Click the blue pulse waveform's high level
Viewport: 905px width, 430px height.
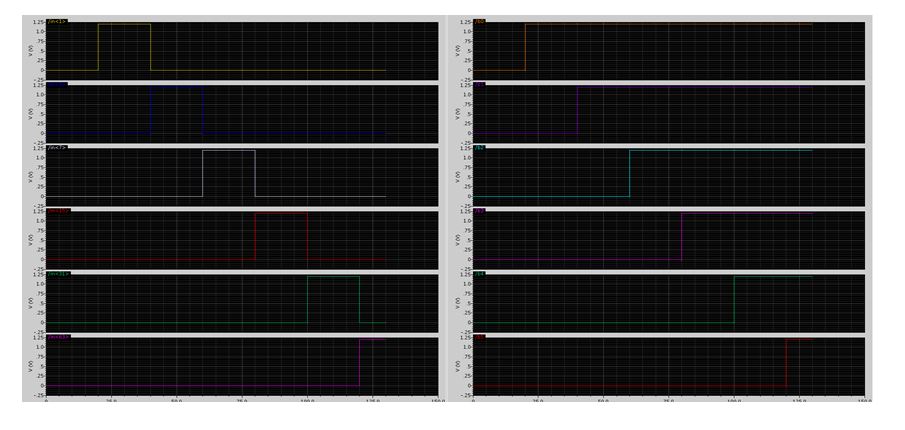click(x=177, y=87)
